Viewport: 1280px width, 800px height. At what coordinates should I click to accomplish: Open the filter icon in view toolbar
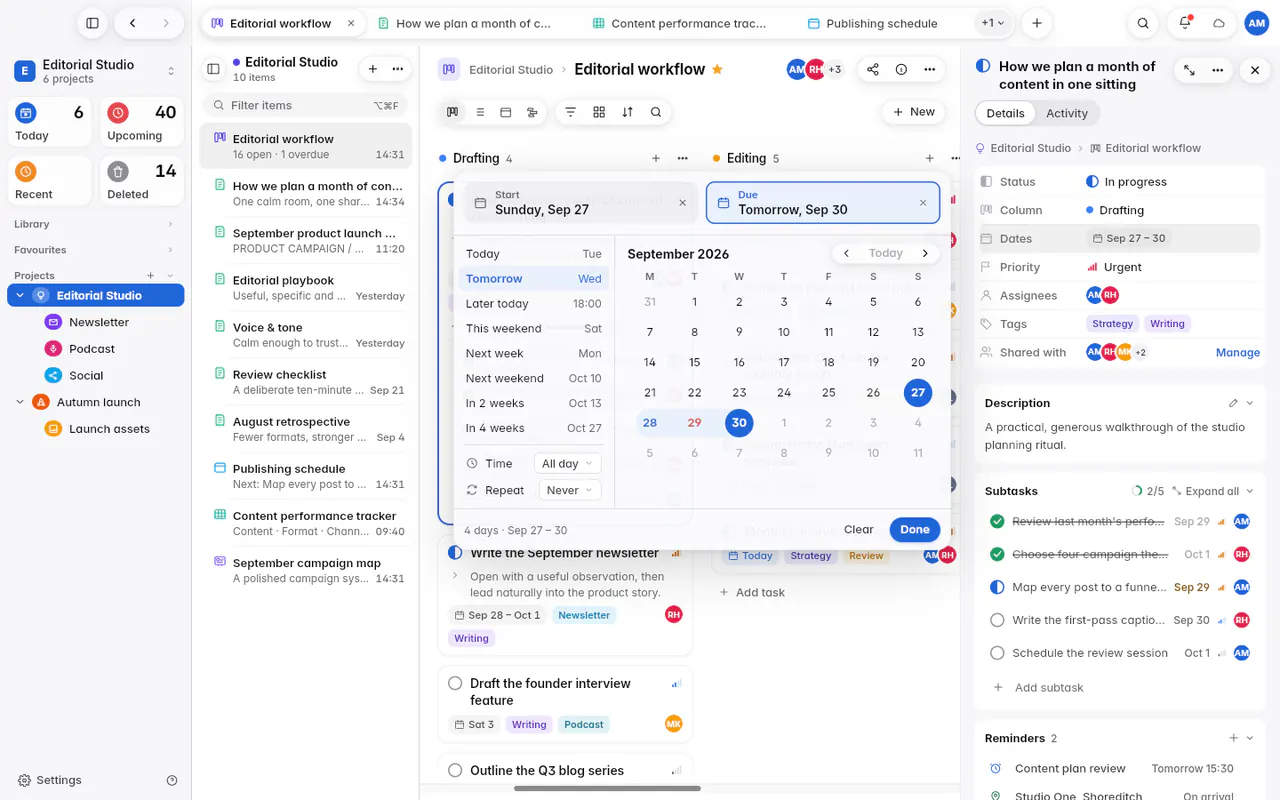click(x=571, y=112)
